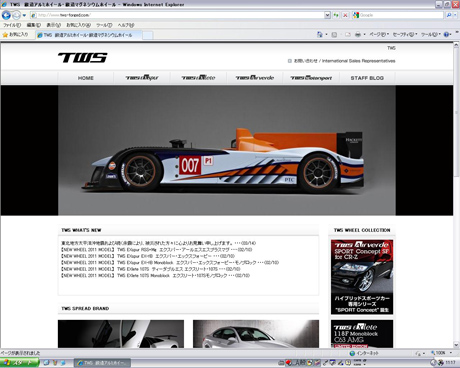This screenshot has height=368, width=460.
Task: Click the red Stop loading icon
Action: [x=345, y=15]
